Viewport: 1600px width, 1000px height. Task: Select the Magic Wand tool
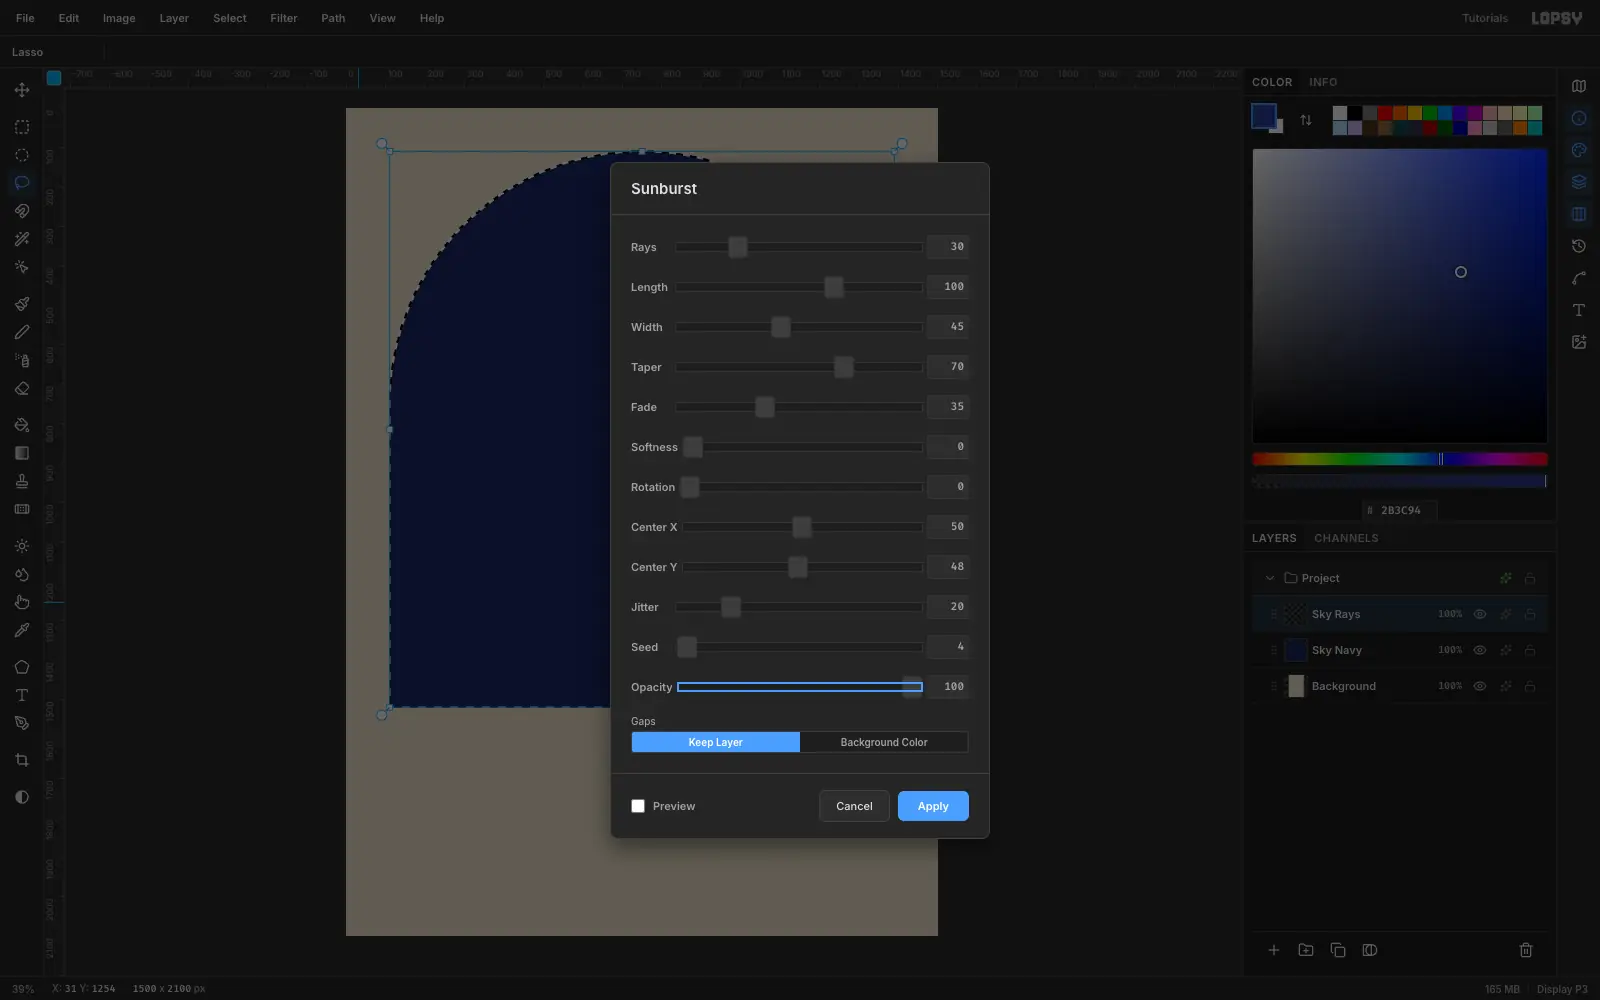21,239
